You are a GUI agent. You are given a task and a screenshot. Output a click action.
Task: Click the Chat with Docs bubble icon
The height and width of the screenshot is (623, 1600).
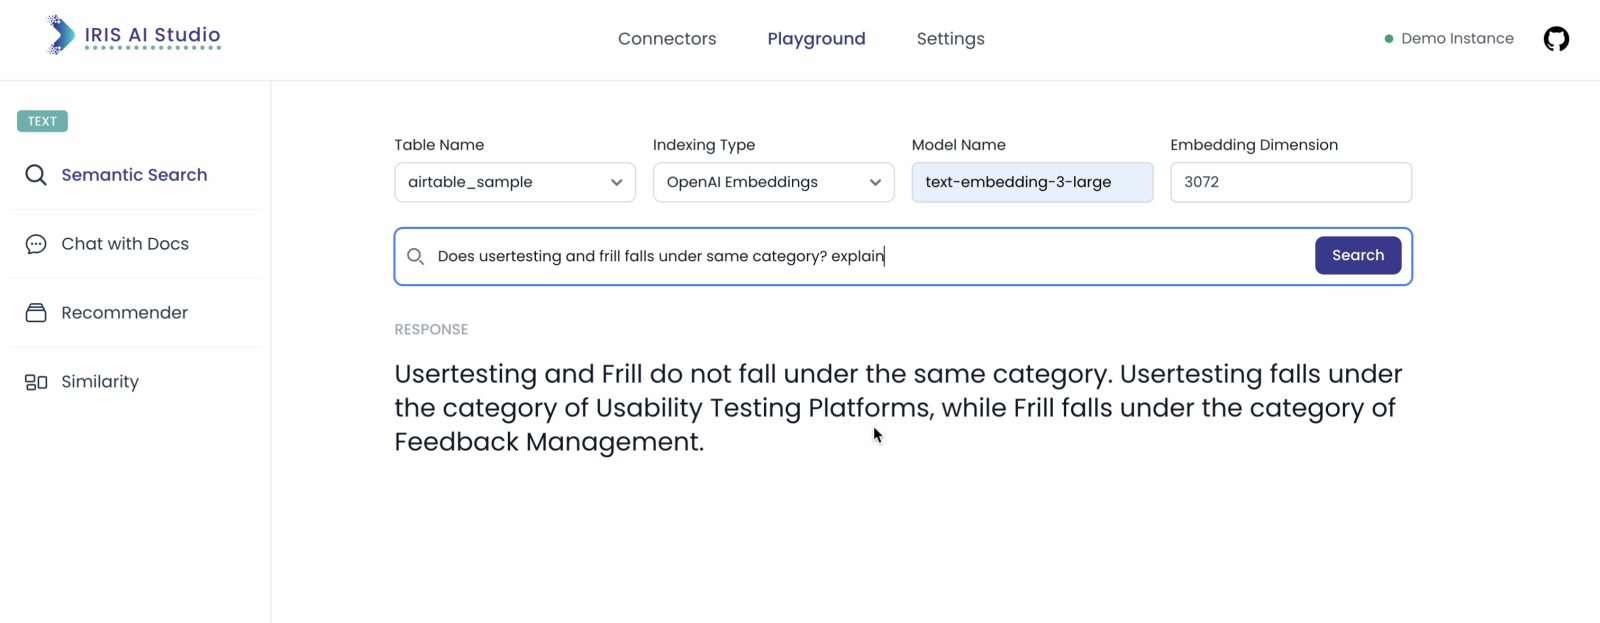36,244
